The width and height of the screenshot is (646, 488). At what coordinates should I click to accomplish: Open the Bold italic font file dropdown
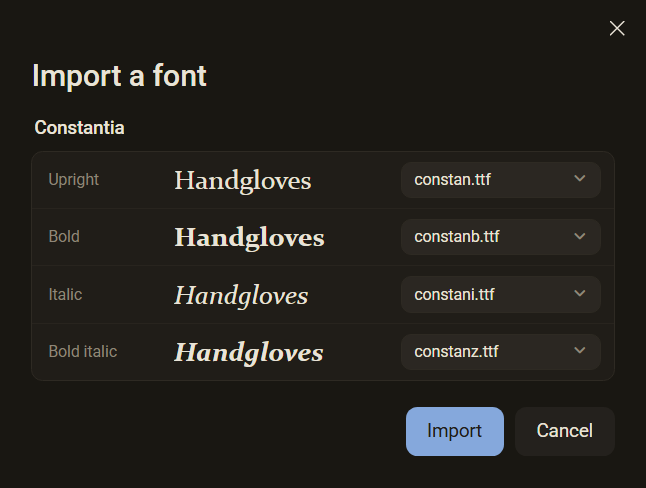point(501,352)
